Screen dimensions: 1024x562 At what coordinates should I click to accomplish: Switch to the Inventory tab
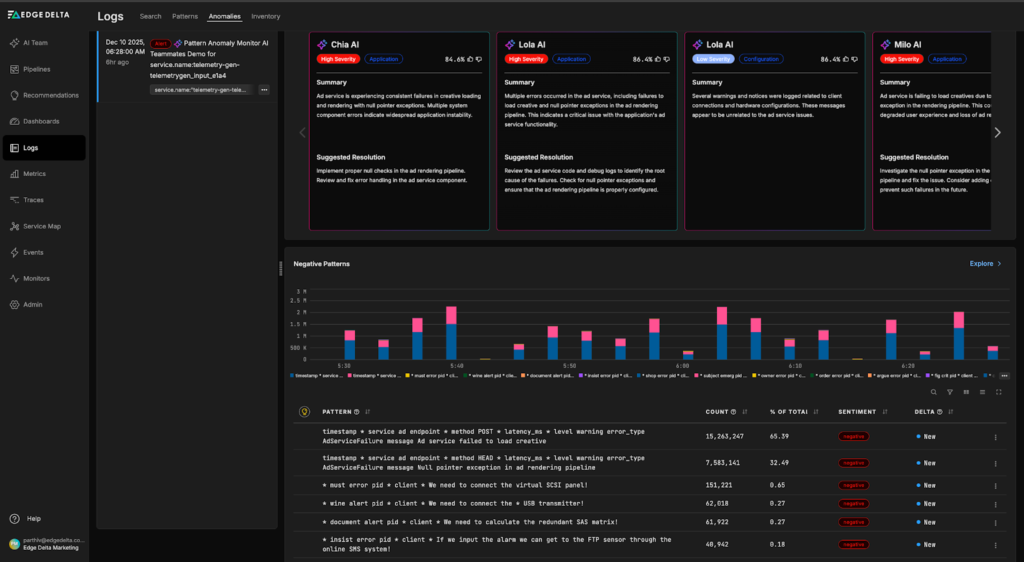click(265, 17)
